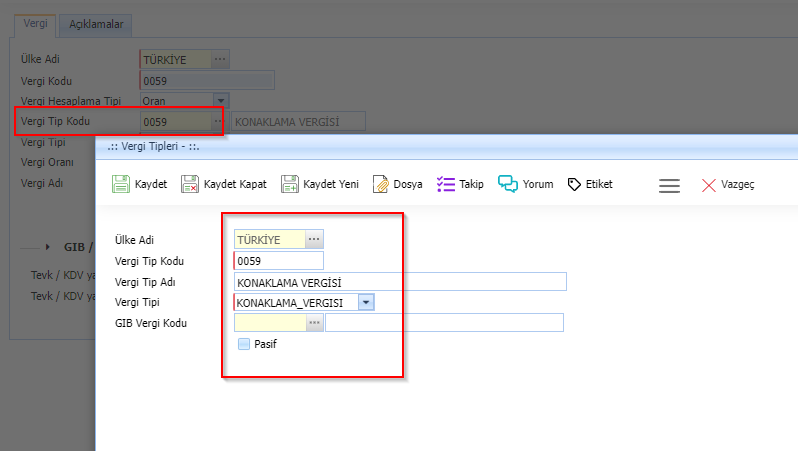
Task: Click the red X Vazgeç icon
Action: coord(708,185)
